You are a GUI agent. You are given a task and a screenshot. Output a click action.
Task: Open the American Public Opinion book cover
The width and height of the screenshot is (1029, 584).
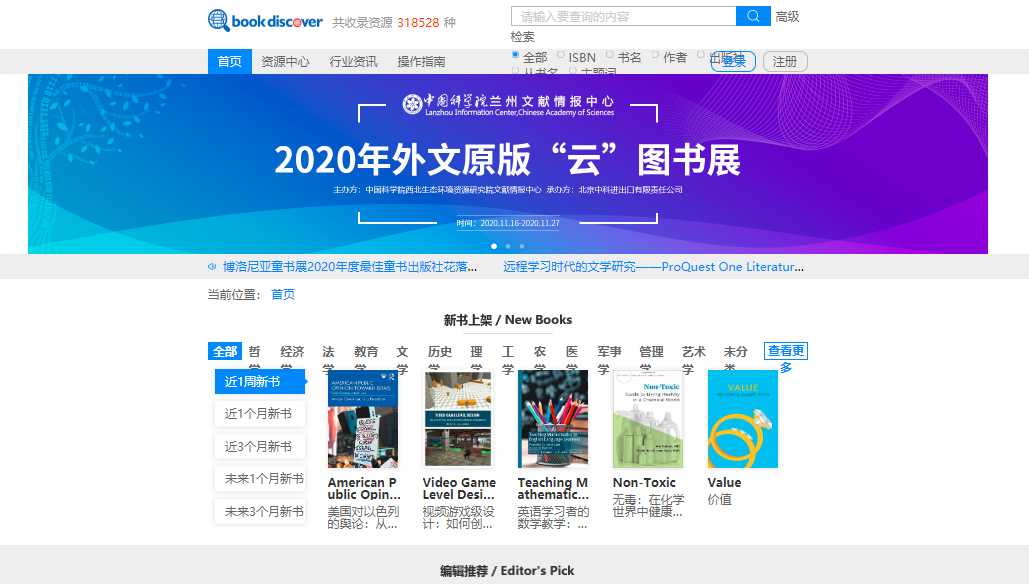[x=363, y=419]
